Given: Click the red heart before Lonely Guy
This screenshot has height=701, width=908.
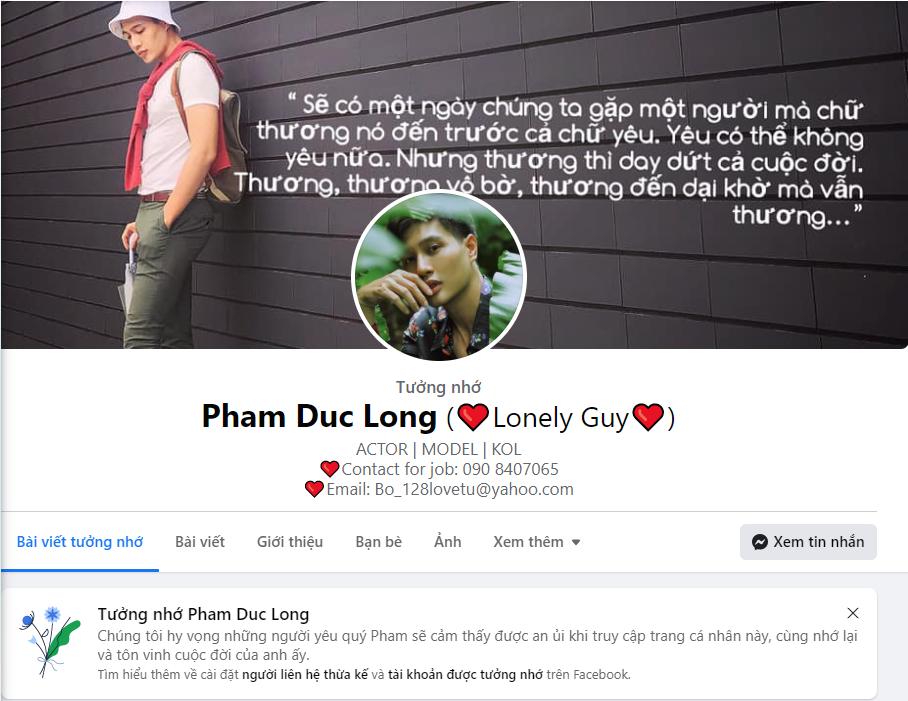Looking at the screenshot, I should (x=473, y=417).
